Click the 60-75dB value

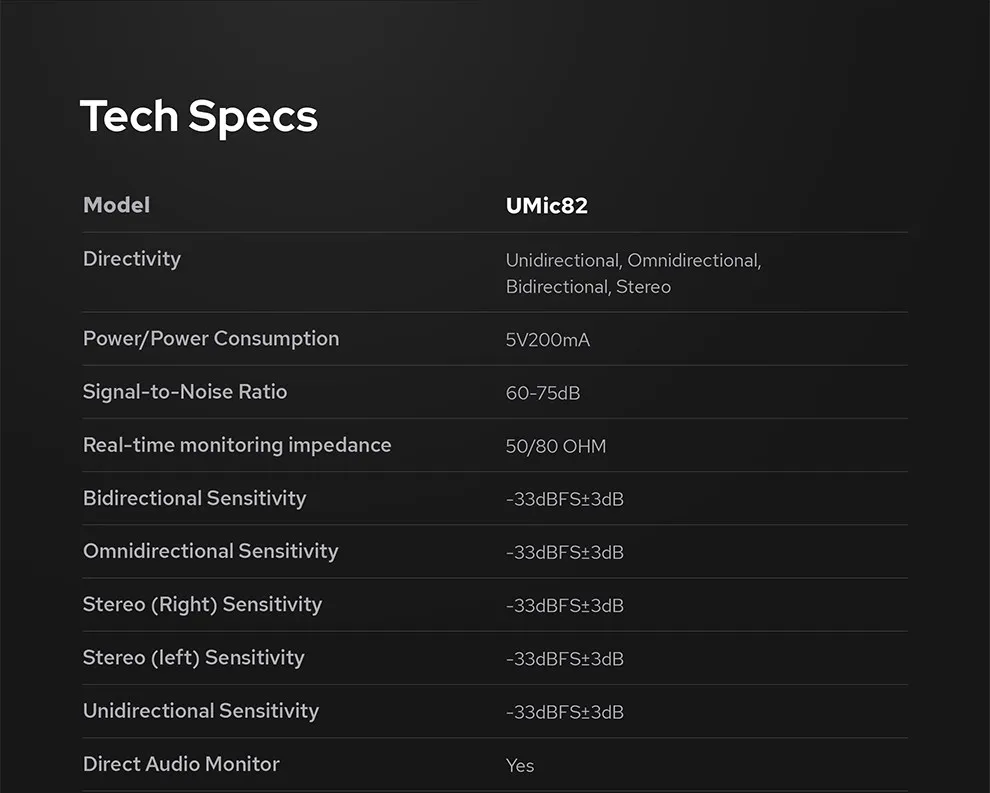[x=543, y=393]
